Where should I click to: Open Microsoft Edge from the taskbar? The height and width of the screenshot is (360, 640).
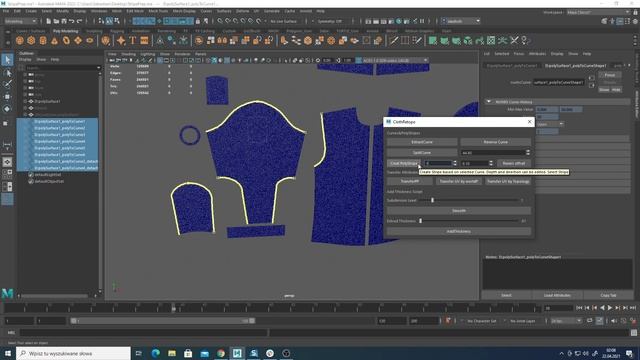(156, 353)
